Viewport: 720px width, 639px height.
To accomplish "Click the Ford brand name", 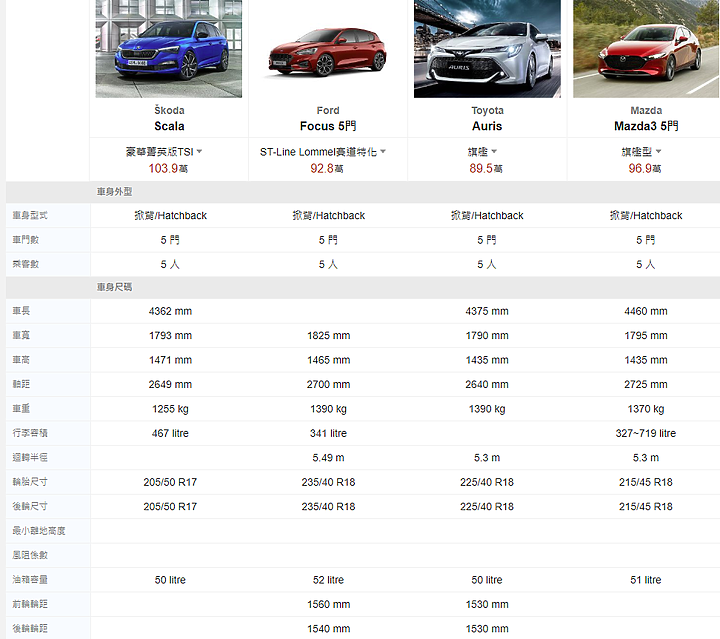I will [x=328, y=111].
